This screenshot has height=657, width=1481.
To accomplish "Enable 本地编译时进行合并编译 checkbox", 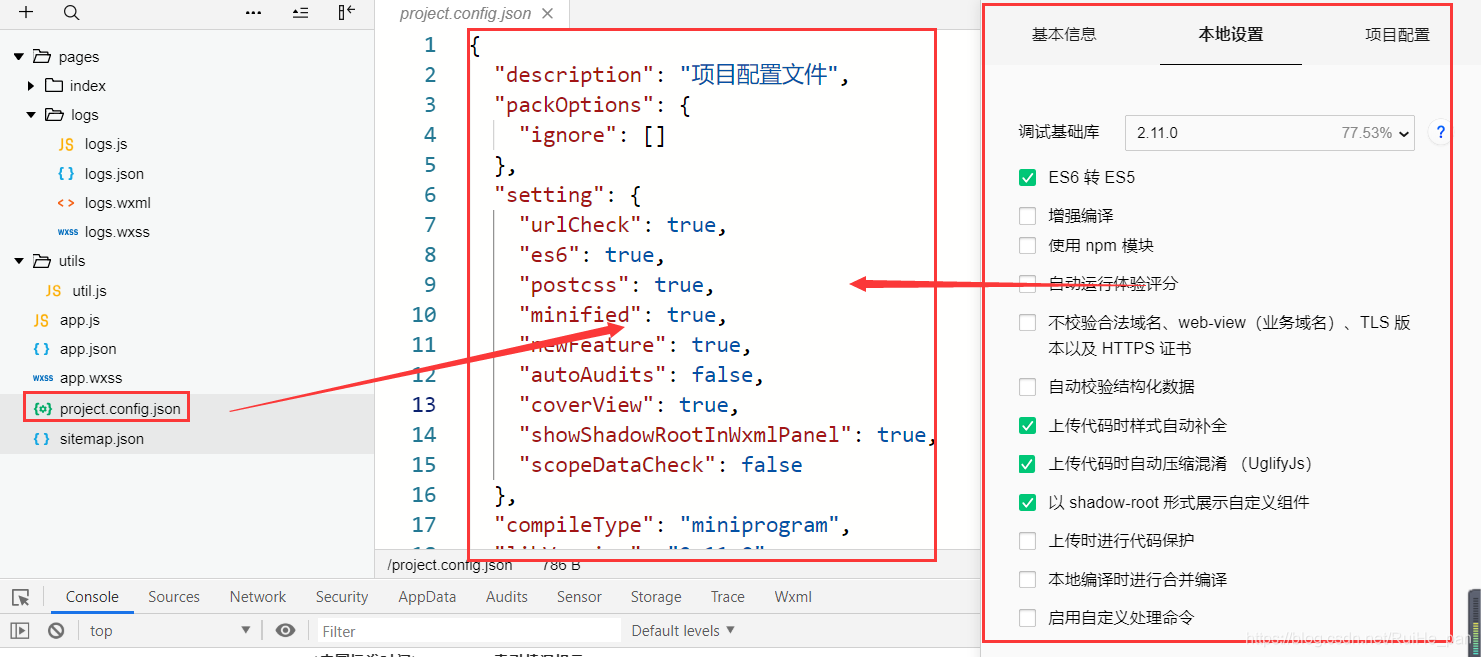I will pos(1027,580).
